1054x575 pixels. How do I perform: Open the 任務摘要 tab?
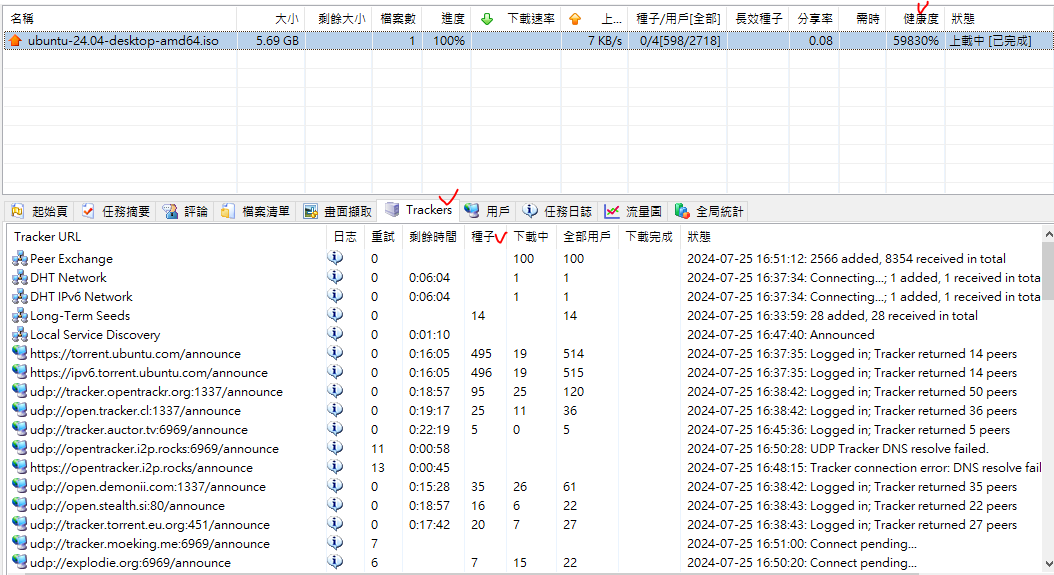[x=116, y=211]
